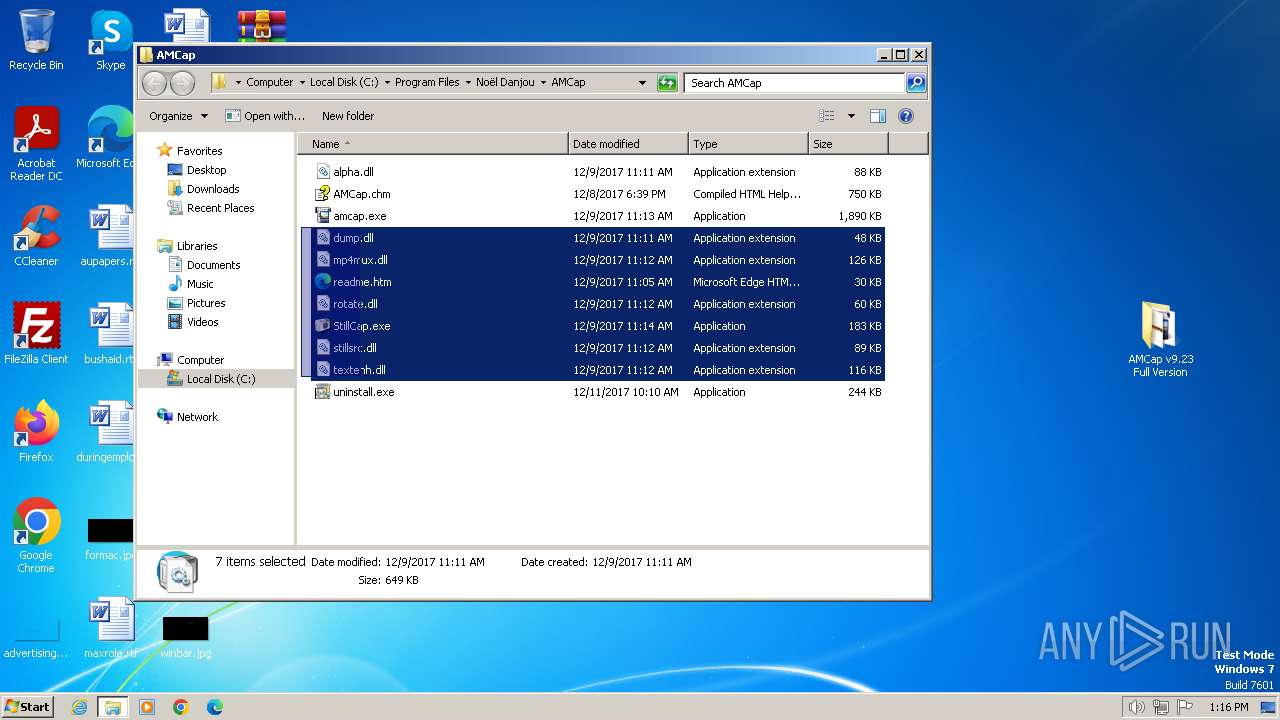Click the Refresh button beside address bar
Viewport: 1280px width, 720px height.
click(667, 83)
